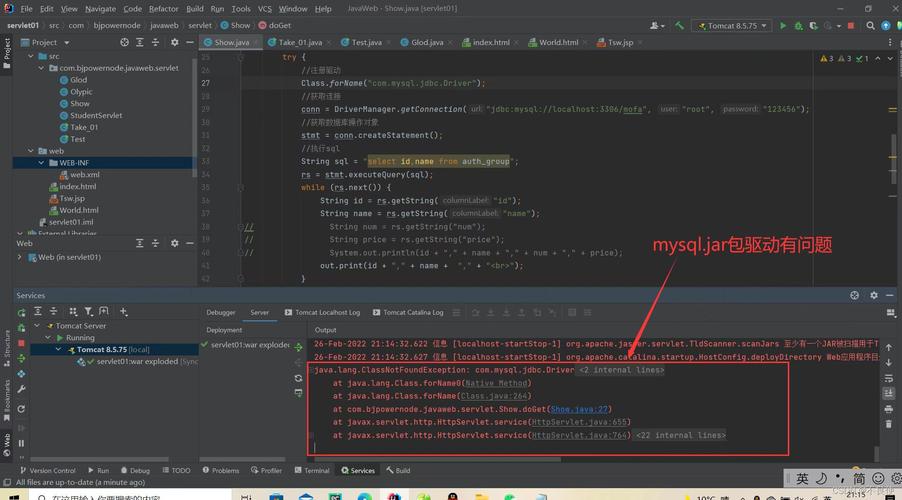Collapse the Tomcat Server node in Services
902x500 pixels.
click(x=37, y=326)
